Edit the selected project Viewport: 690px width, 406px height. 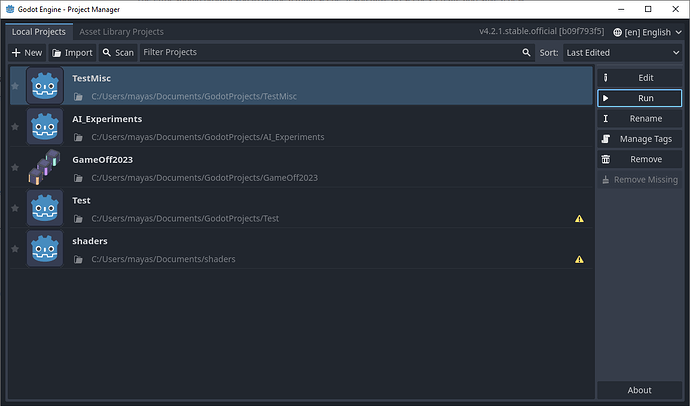(x=639, y=78)
